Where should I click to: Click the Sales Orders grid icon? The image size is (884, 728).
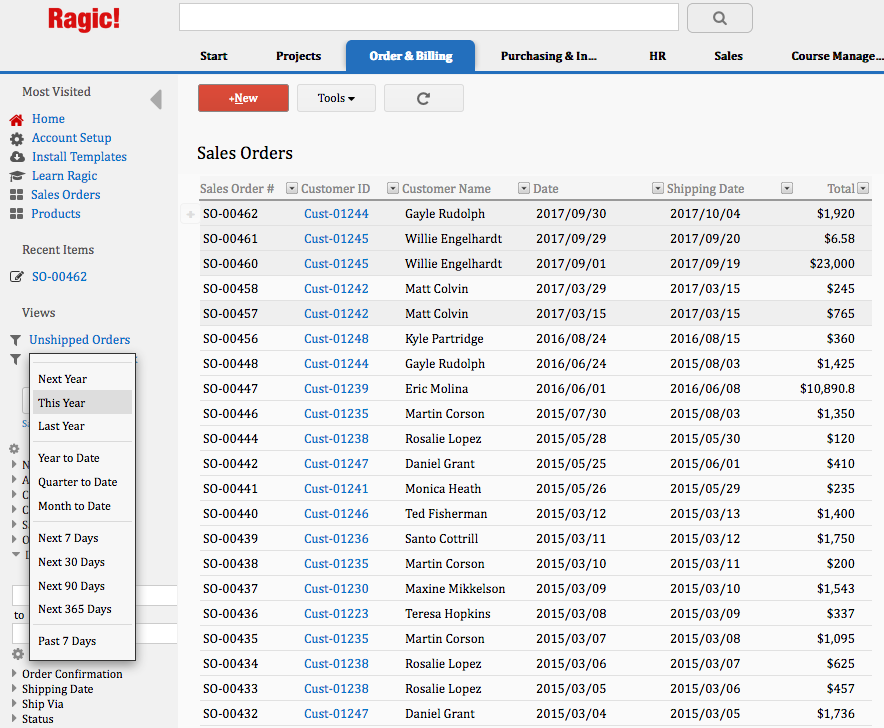tap(16, 195)
